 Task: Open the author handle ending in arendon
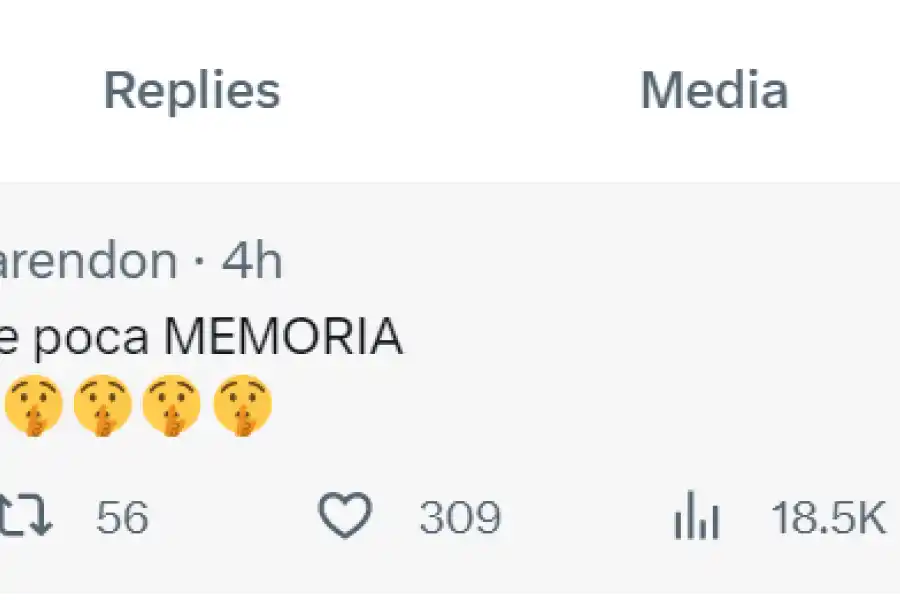88,262
